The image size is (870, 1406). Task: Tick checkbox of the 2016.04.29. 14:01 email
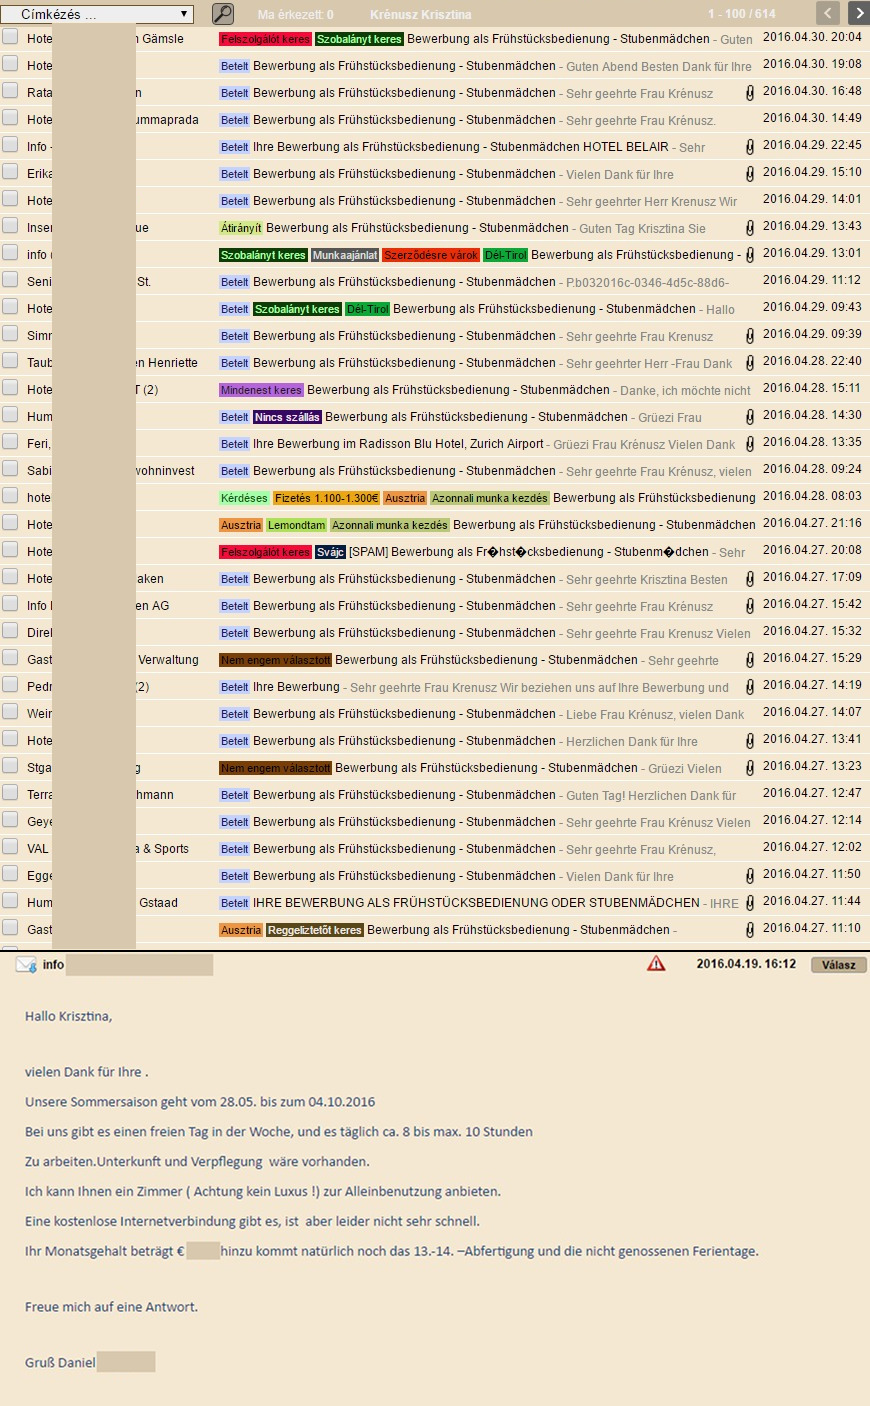click(10, 199)
